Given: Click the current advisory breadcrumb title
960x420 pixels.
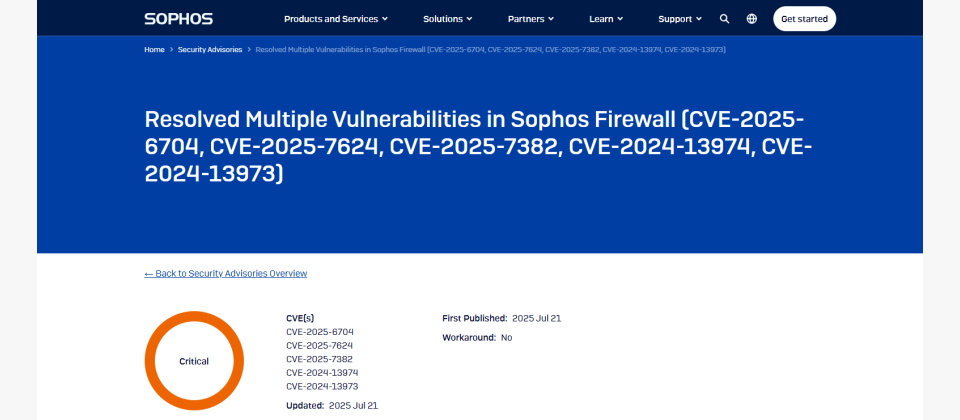Looking at the screenshot, I should [x=490, y=50].
